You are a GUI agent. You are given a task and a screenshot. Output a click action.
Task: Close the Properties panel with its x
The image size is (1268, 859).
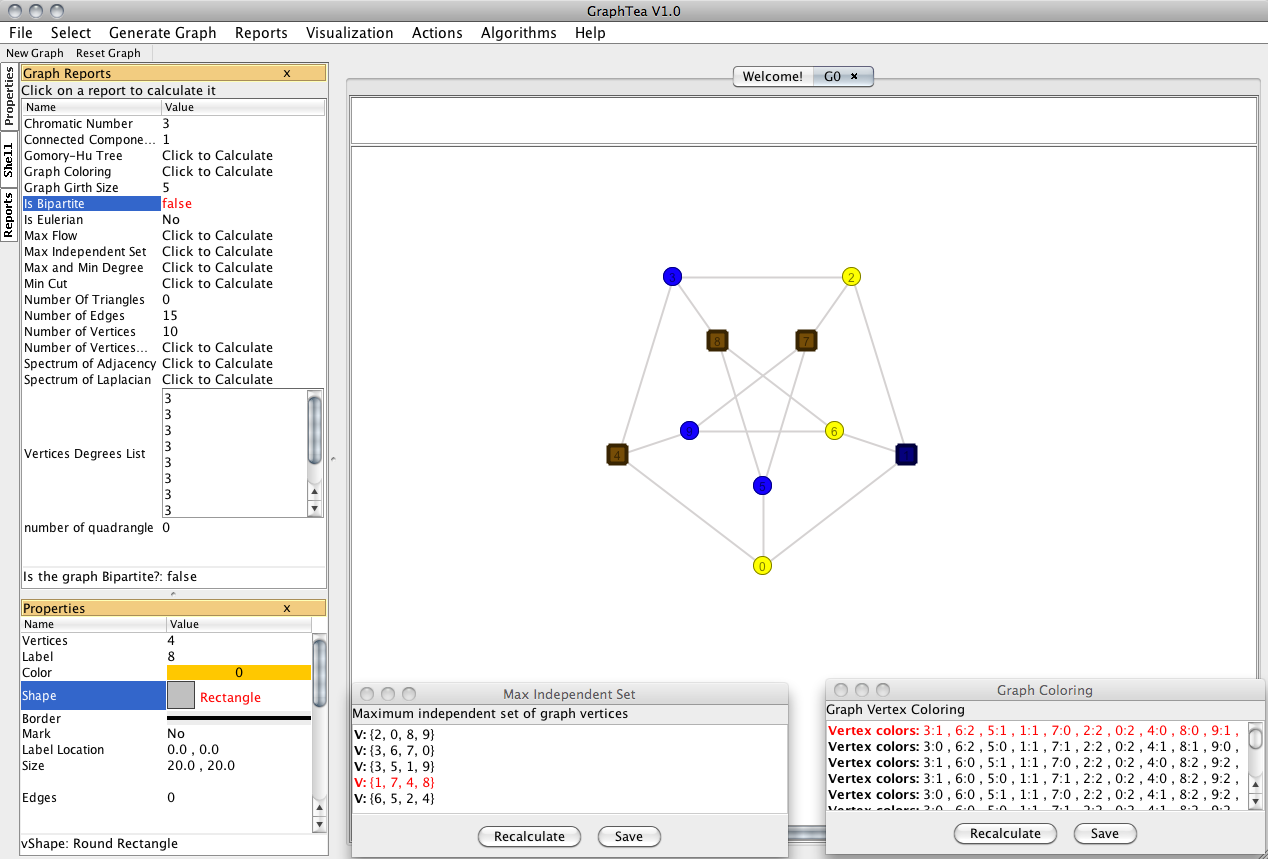tap(287, 608)
